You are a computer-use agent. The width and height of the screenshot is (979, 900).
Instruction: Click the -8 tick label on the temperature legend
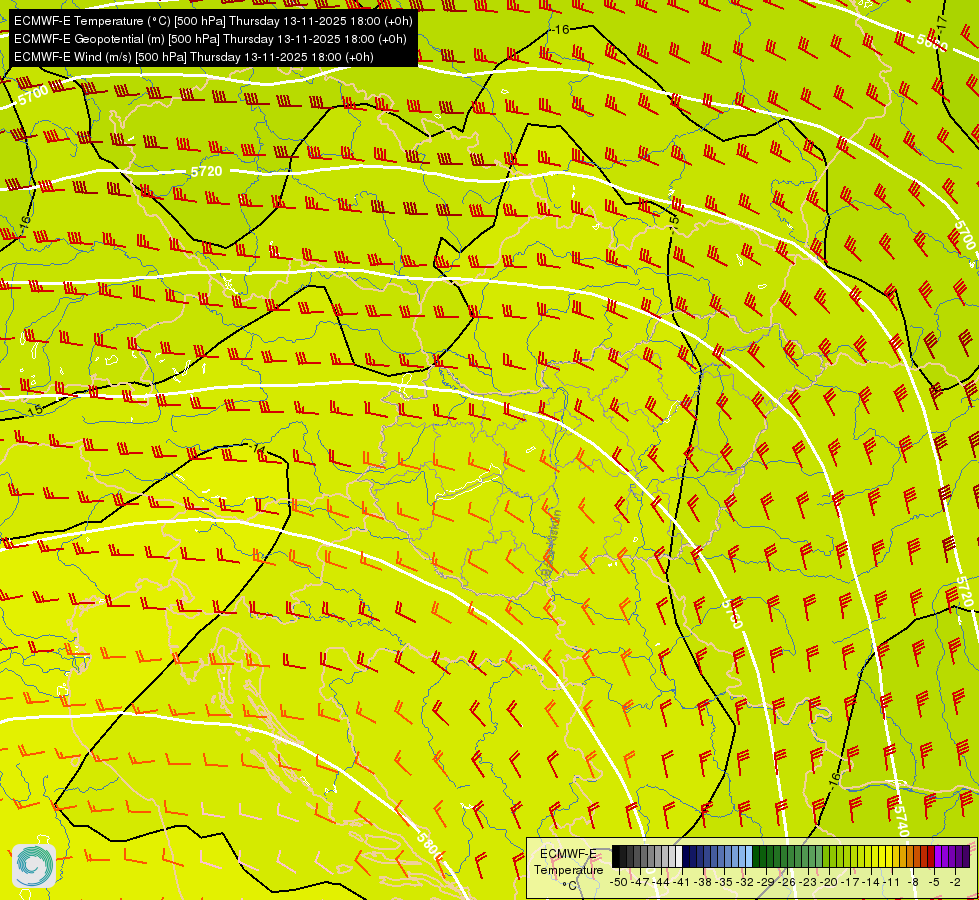pos(914,883)
